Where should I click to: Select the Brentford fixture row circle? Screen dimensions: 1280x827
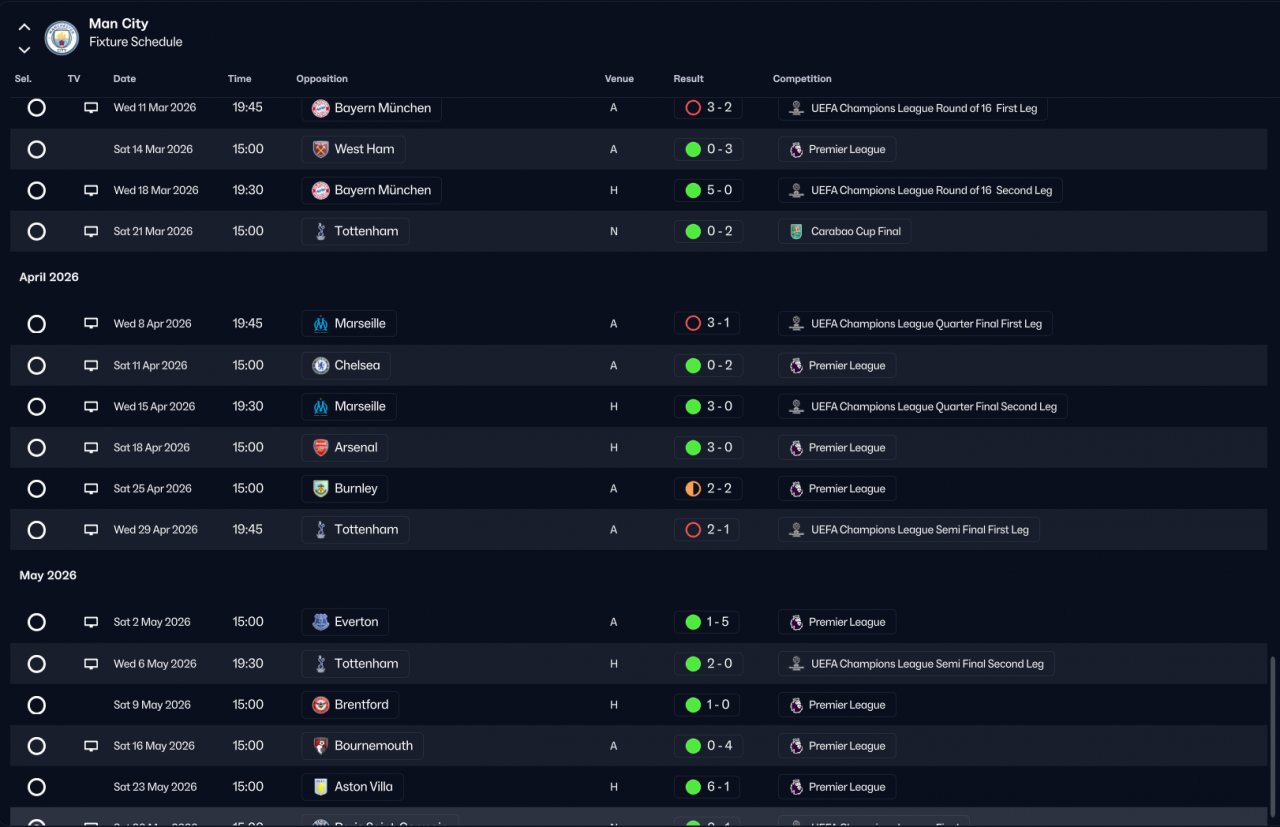37,705
